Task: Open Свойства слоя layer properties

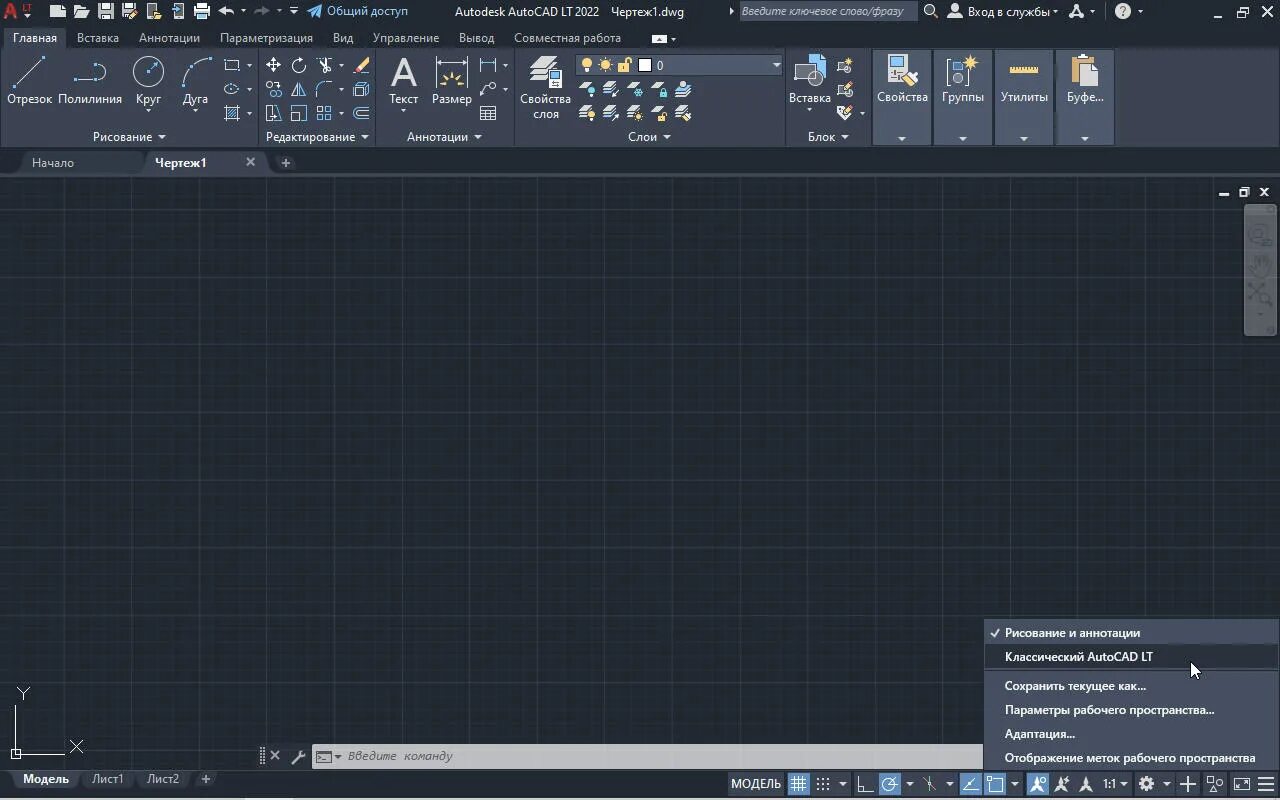Action: point(545,88)
